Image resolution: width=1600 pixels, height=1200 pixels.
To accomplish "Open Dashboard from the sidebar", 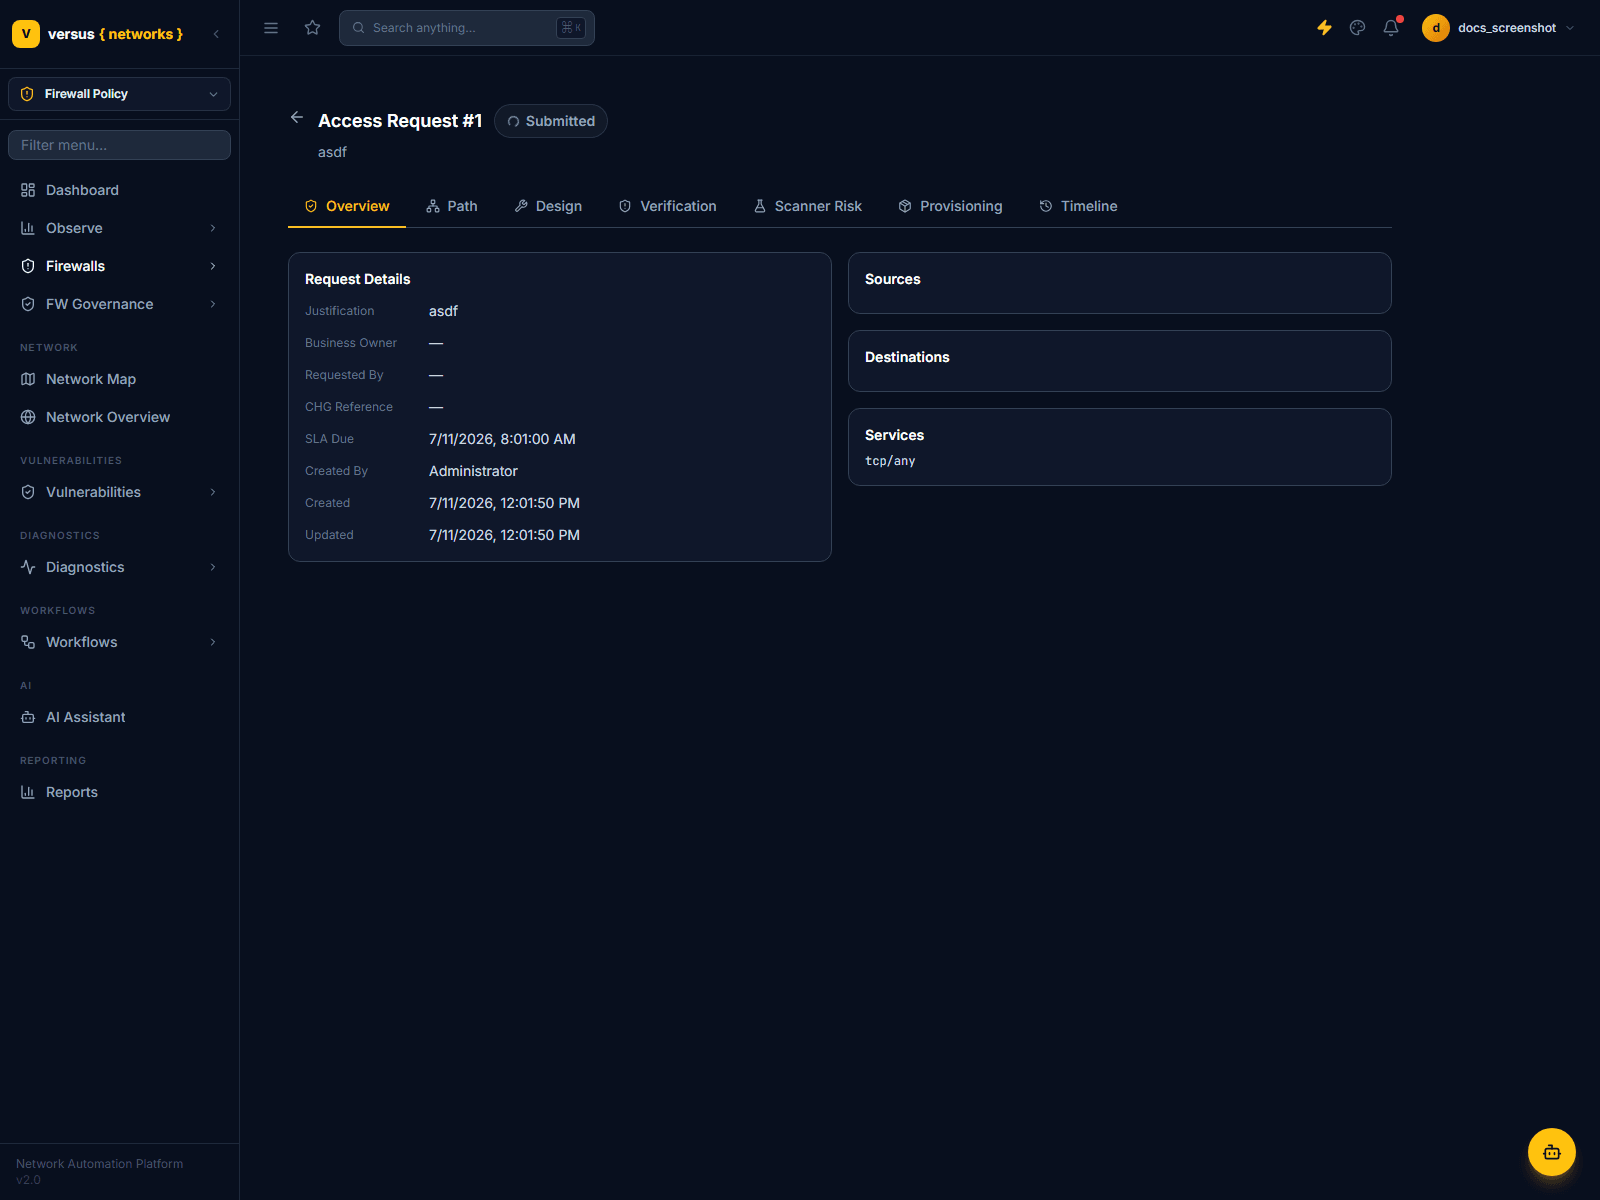I will (120, 190).
